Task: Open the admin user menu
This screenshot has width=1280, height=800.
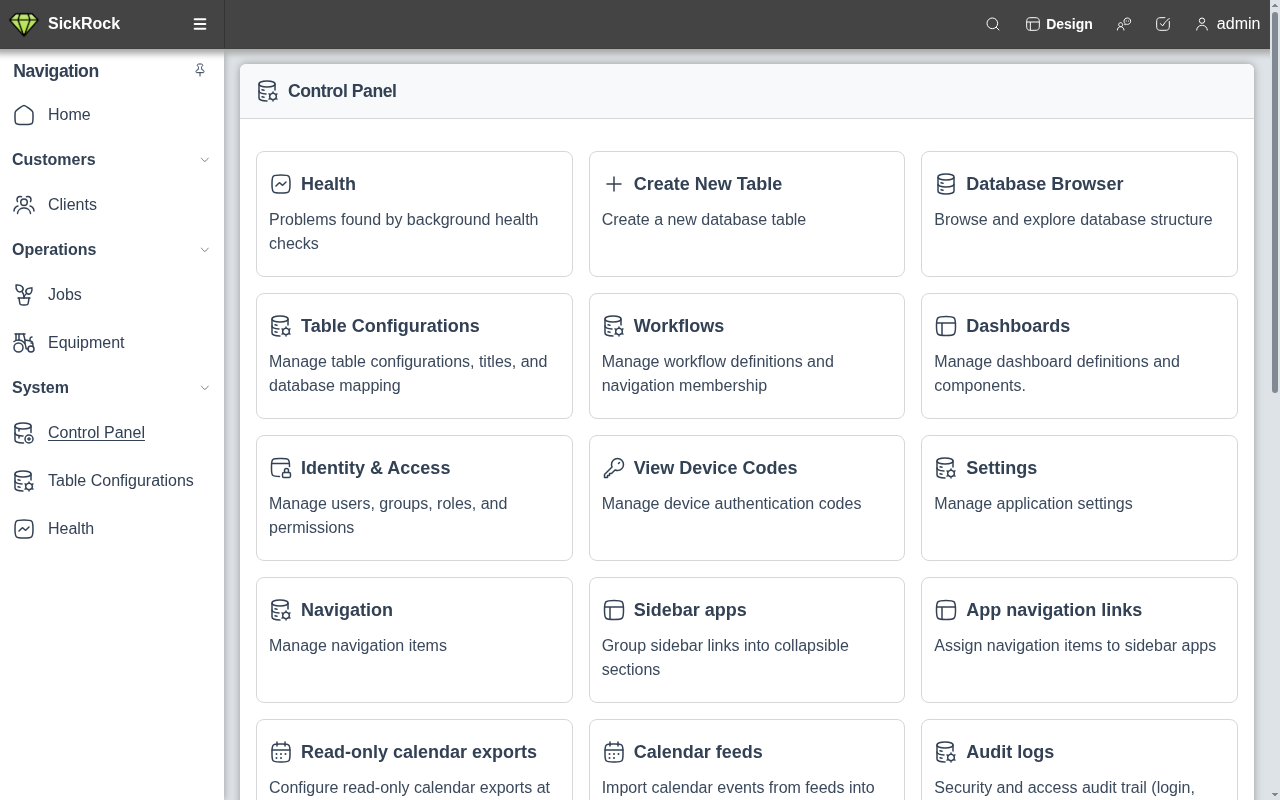Action: (x=1227, y=24)
